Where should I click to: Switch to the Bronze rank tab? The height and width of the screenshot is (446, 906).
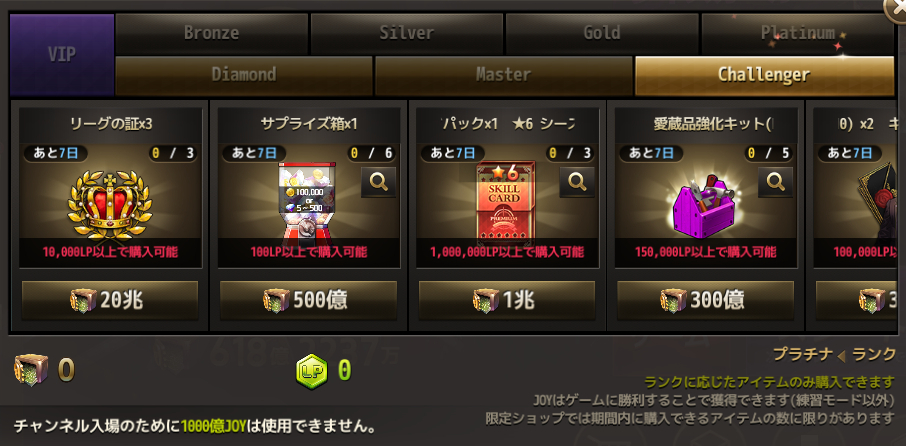[x=211, y=33]
